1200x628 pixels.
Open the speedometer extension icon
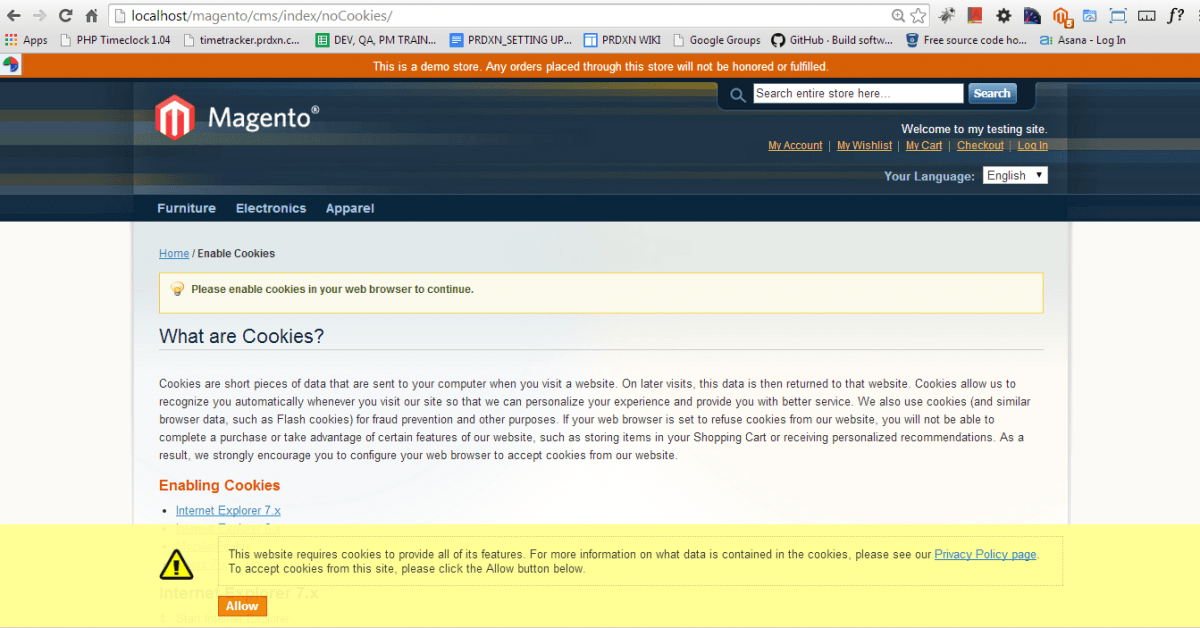pos(1032,15)
